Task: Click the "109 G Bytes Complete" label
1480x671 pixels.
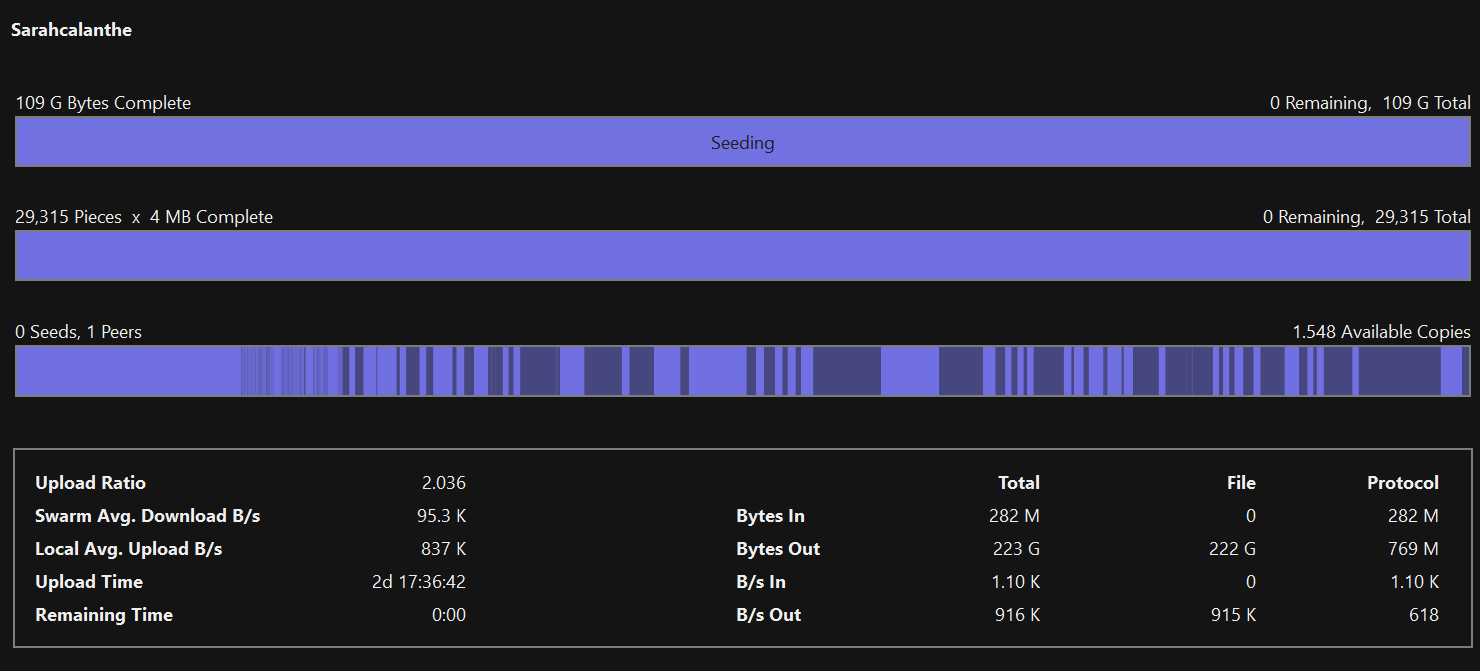Action: [103, 103]
